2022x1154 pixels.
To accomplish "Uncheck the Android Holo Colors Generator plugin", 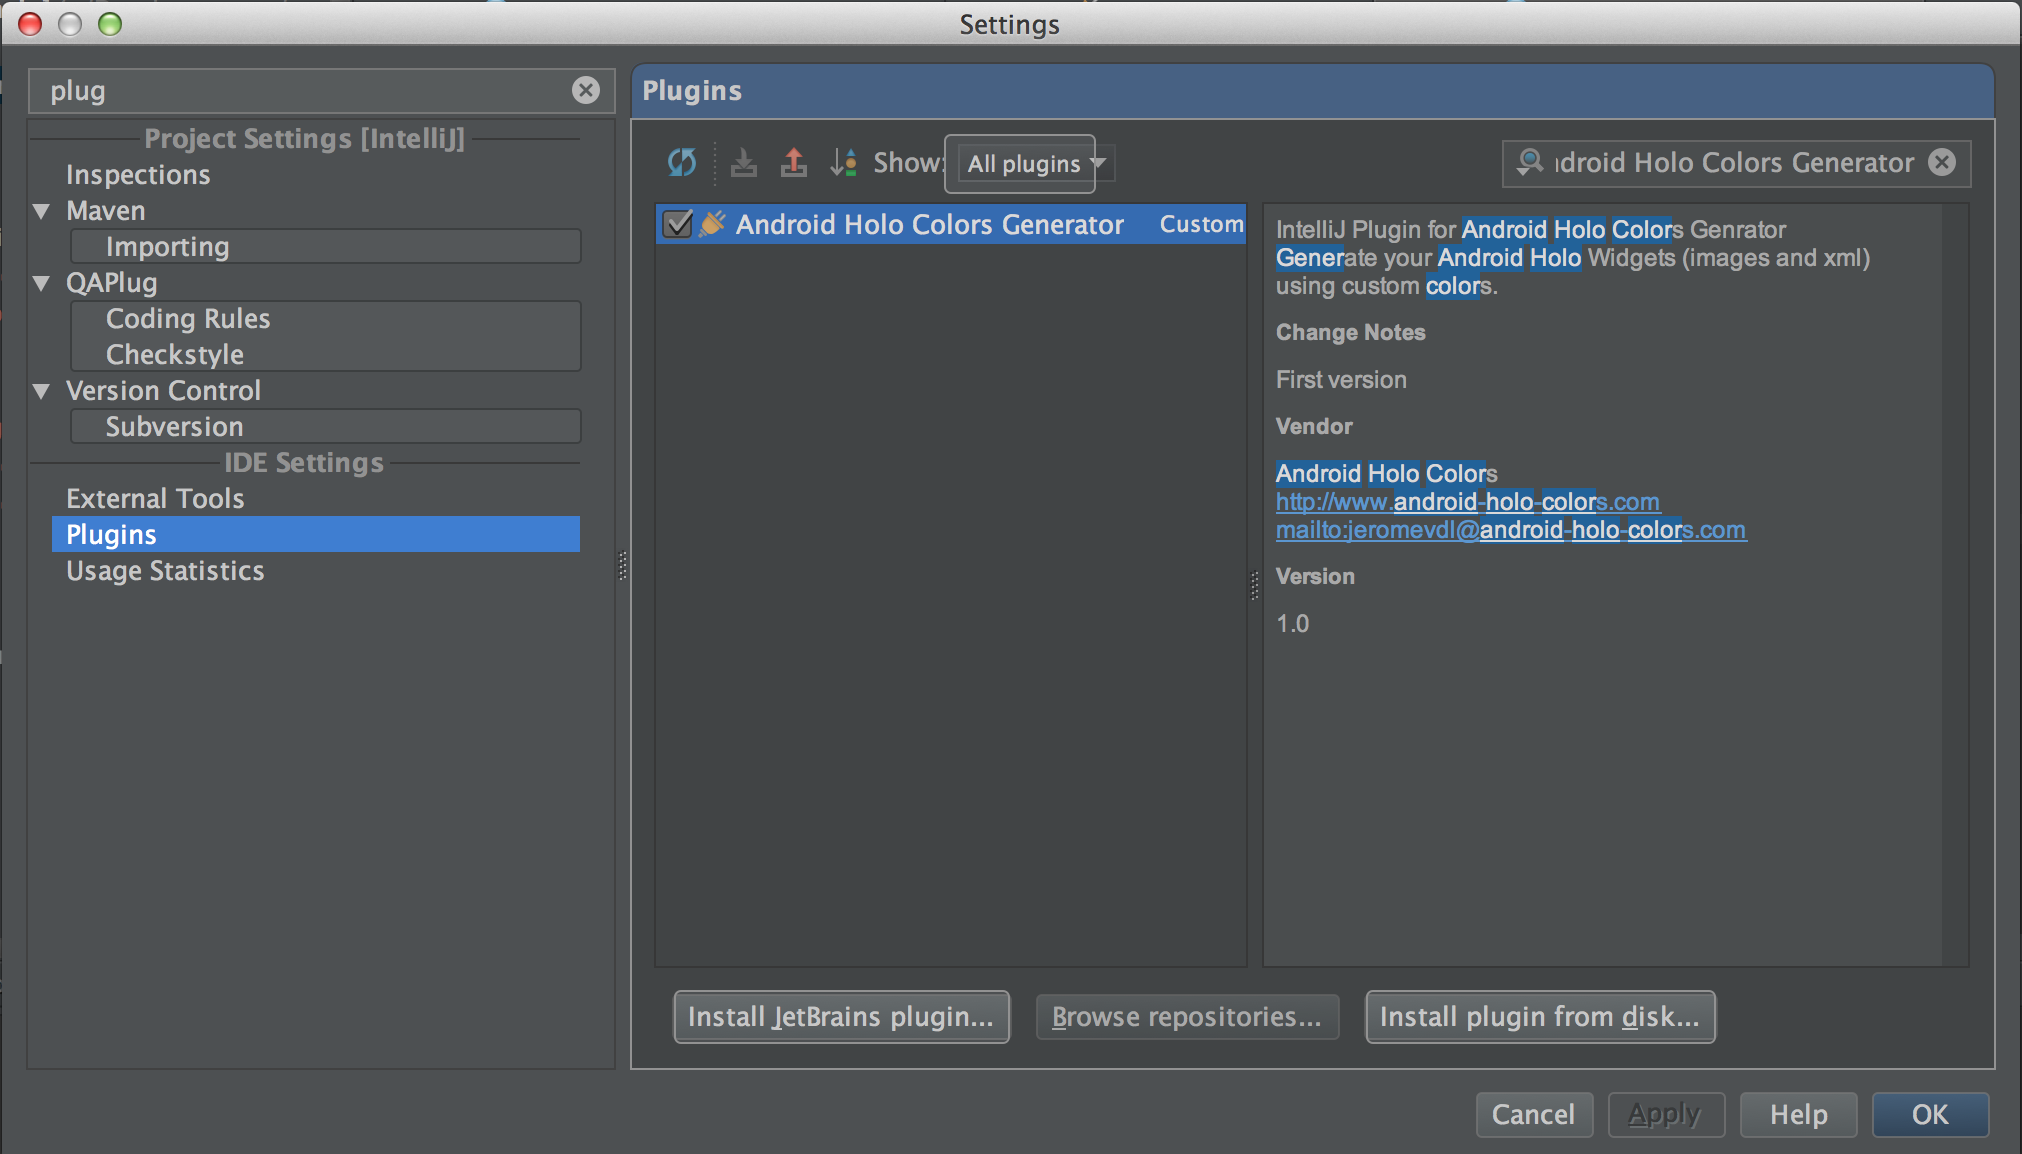I will (x=678, y=224).
